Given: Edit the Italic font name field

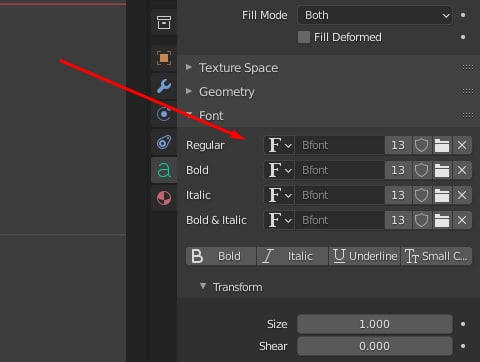Looking at the screenshot, I should point(340,195).
